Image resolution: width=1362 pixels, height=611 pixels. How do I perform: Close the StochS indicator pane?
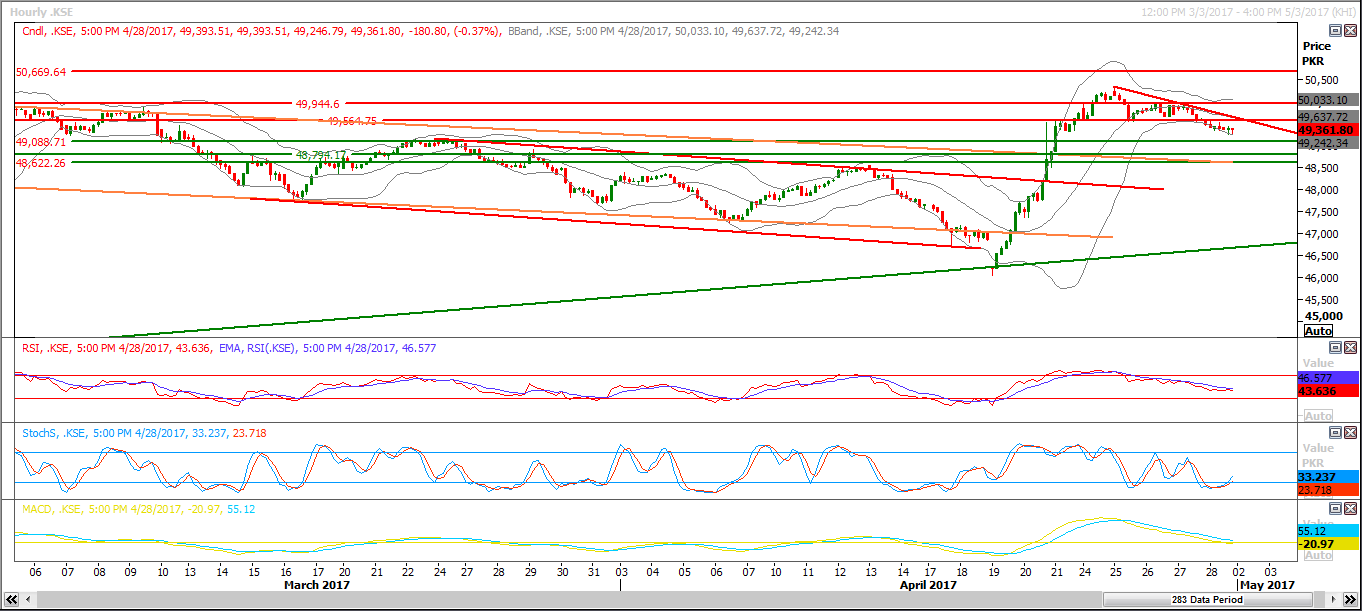[x=1350, y=433]
